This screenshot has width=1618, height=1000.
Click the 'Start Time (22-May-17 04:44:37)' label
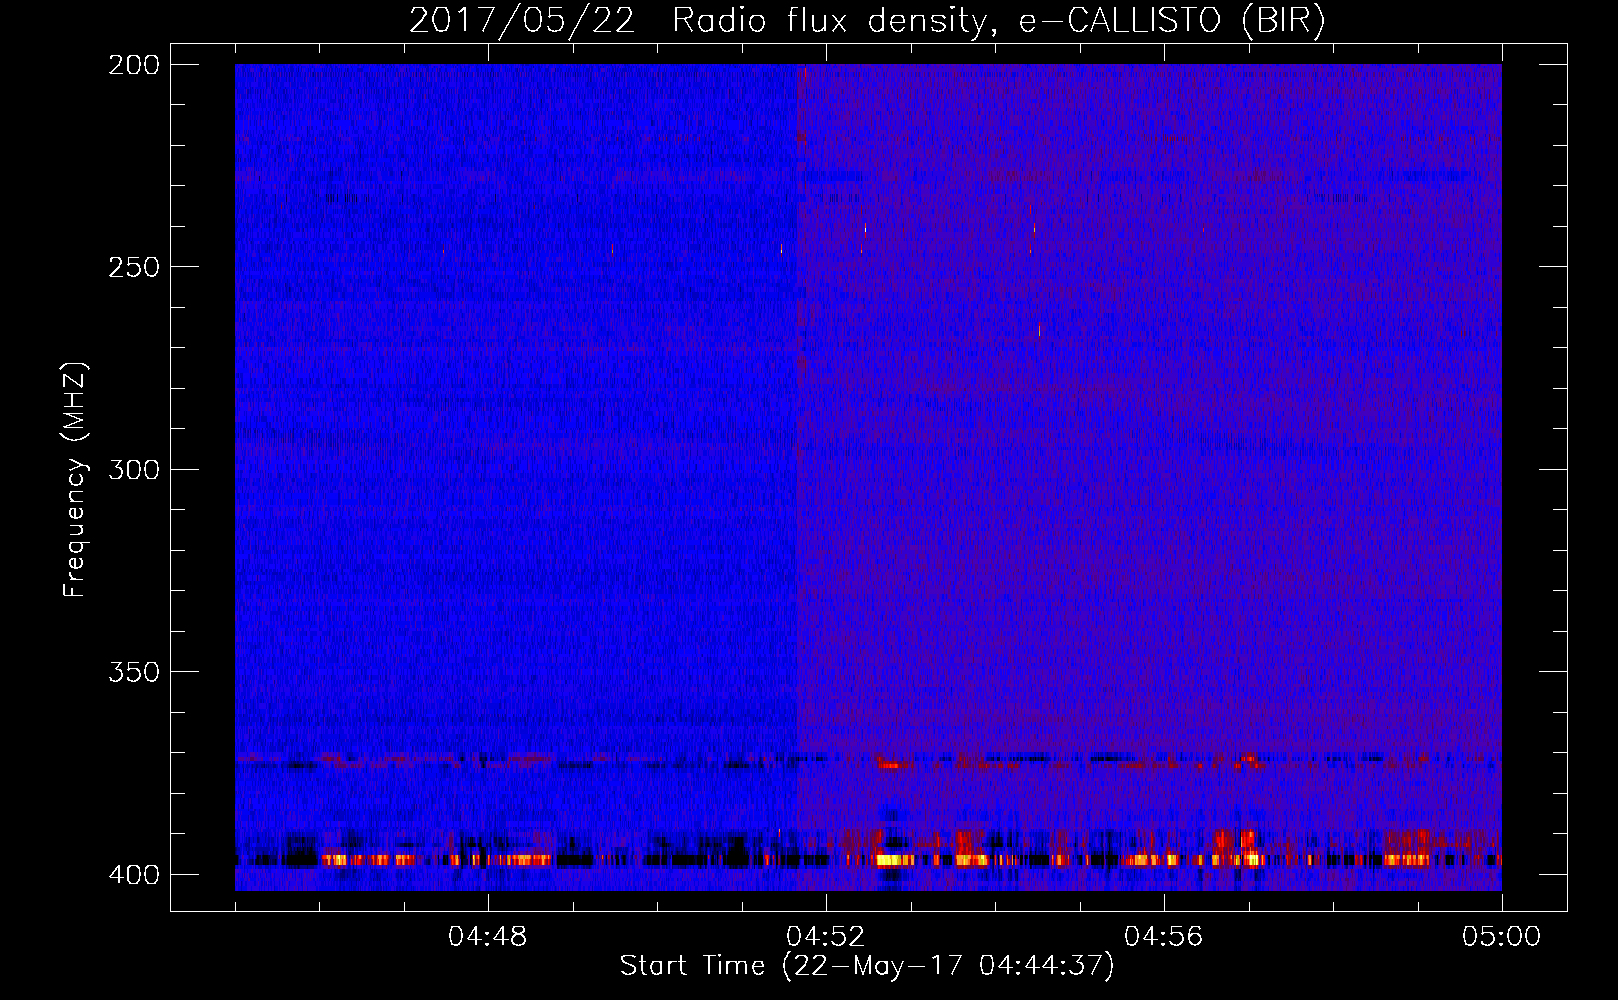[867, 966]
